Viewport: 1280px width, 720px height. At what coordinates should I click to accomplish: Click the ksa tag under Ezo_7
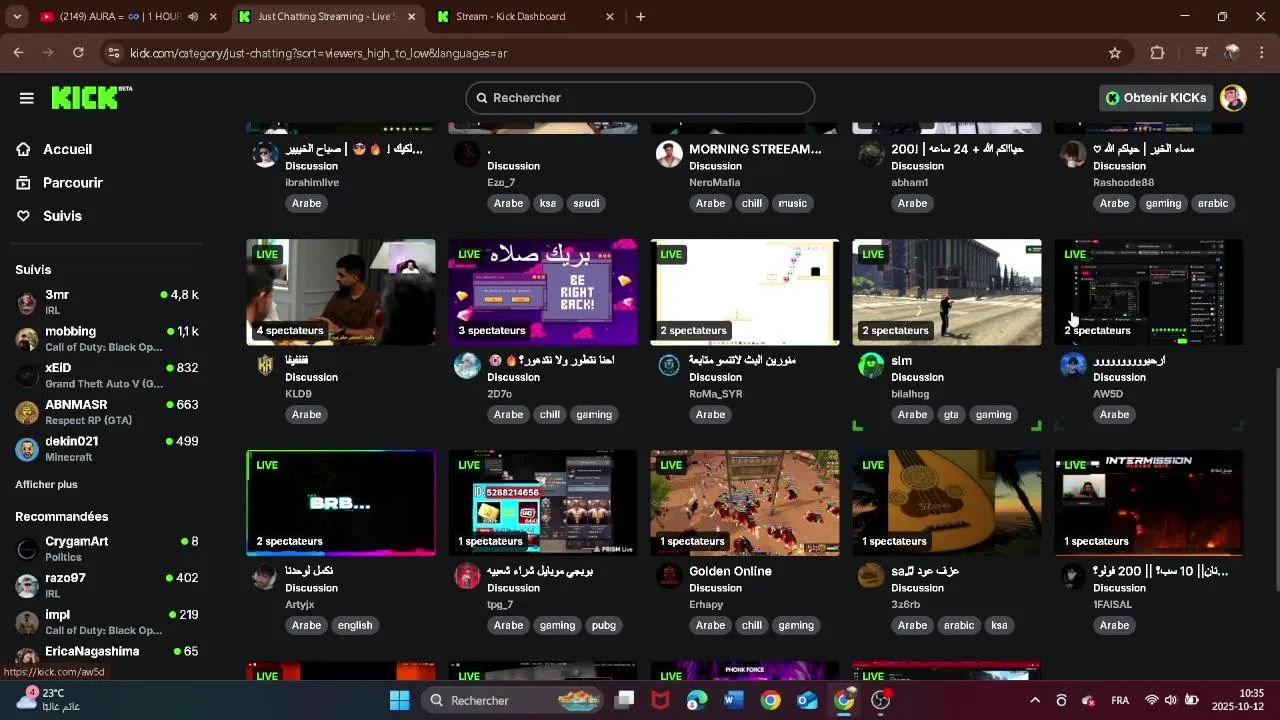pos(548,203)
